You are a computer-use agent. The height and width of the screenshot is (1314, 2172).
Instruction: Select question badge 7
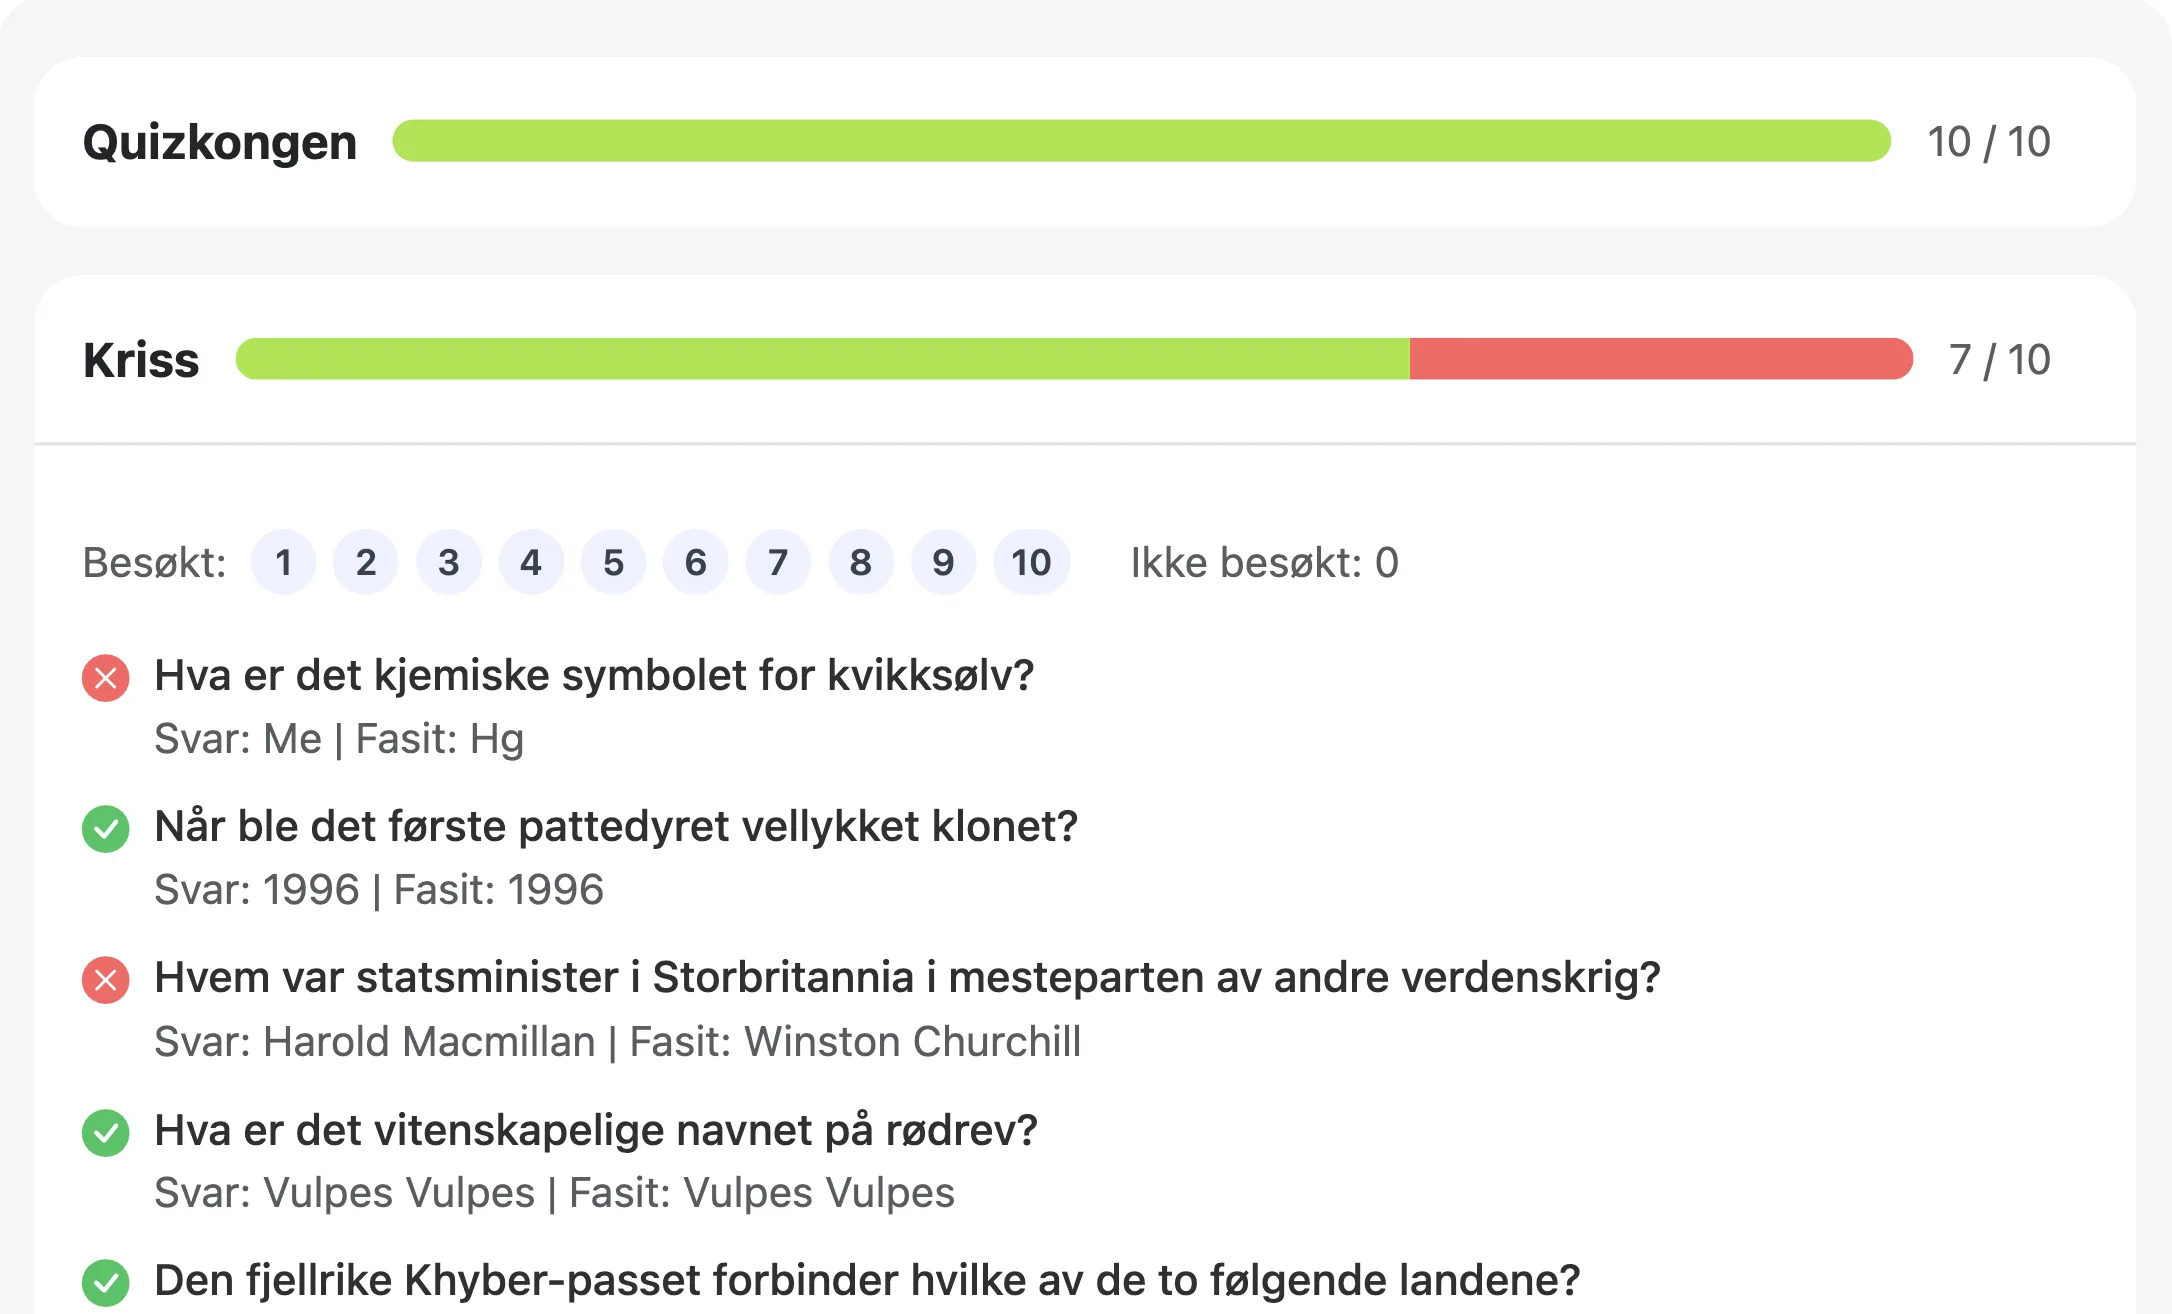(x=778, y=562)
